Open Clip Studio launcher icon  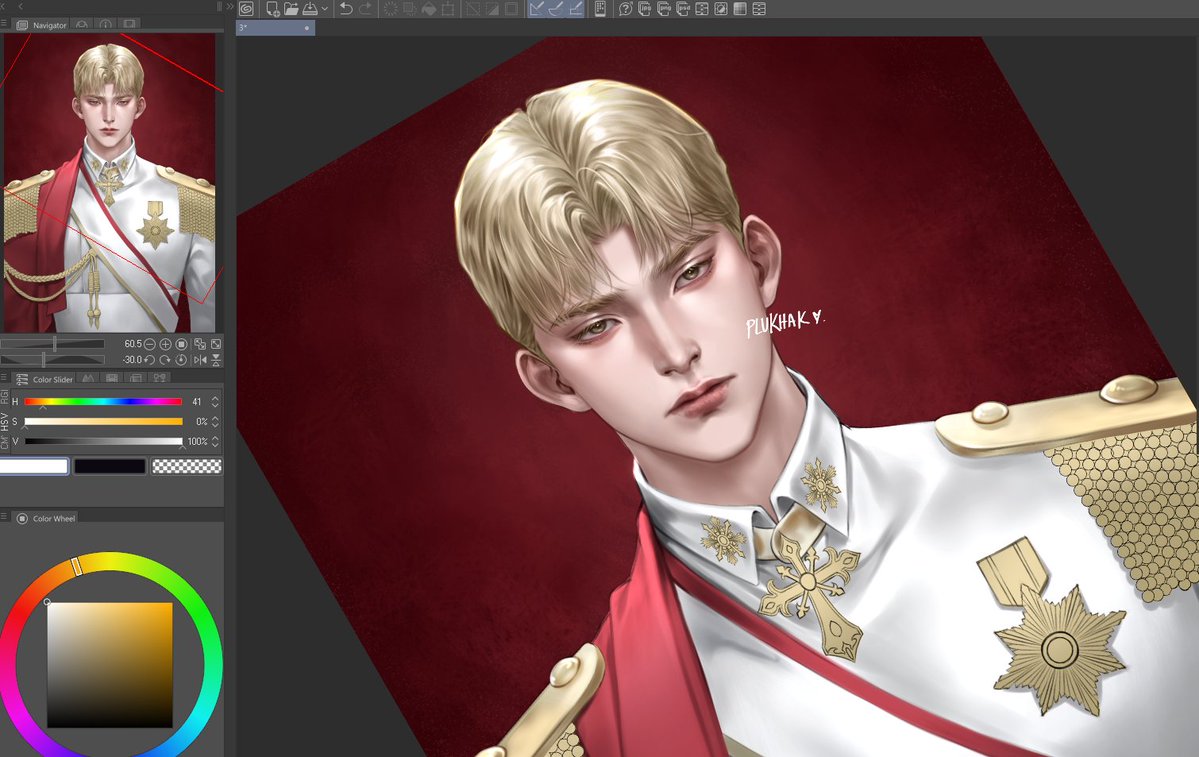246,9
